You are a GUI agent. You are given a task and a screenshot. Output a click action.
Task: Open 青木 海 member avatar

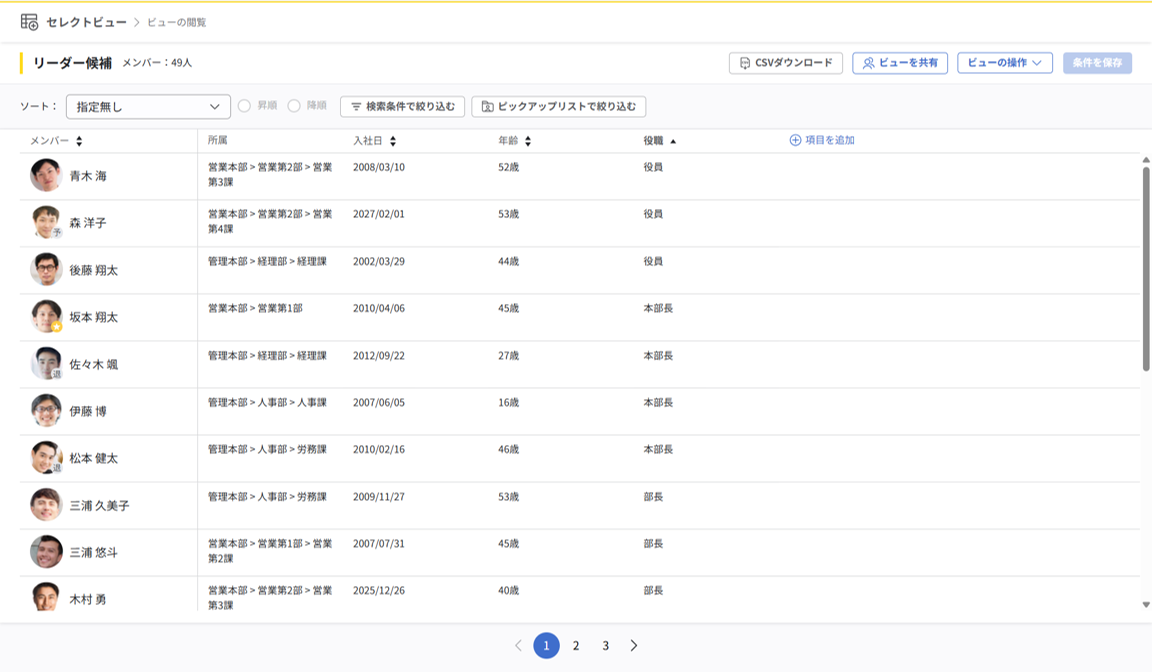pyautogui.click(x=46, y=176)
